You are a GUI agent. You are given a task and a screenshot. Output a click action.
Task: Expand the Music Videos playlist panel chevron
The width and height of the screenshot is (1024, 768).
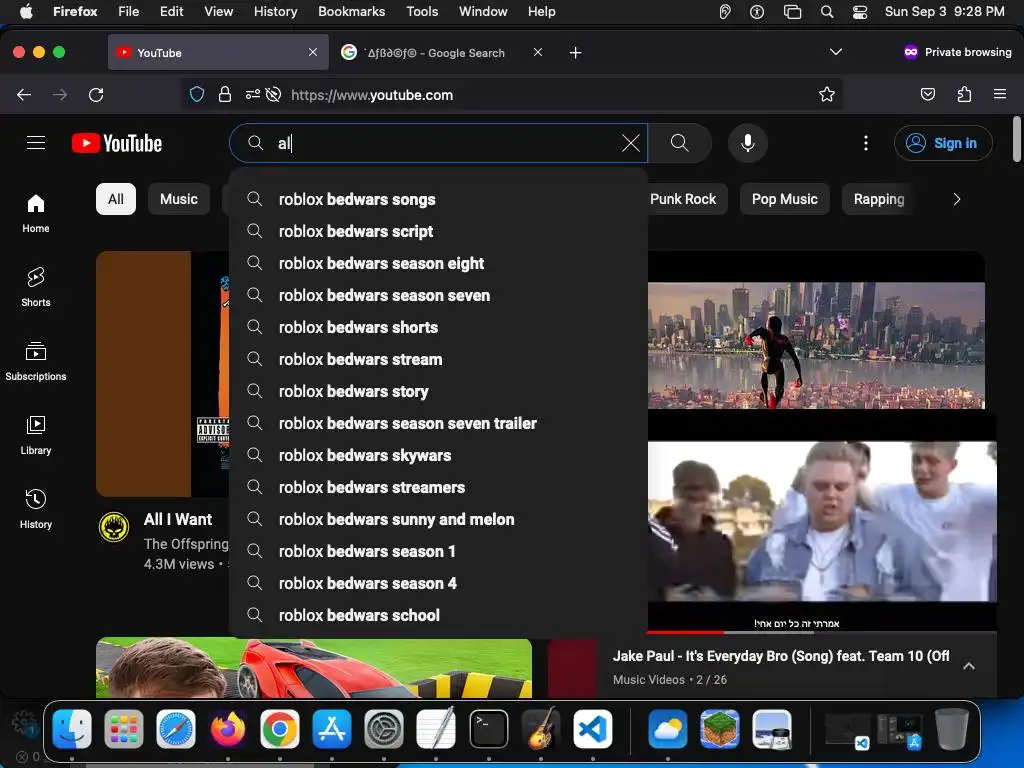pos(969,666)
